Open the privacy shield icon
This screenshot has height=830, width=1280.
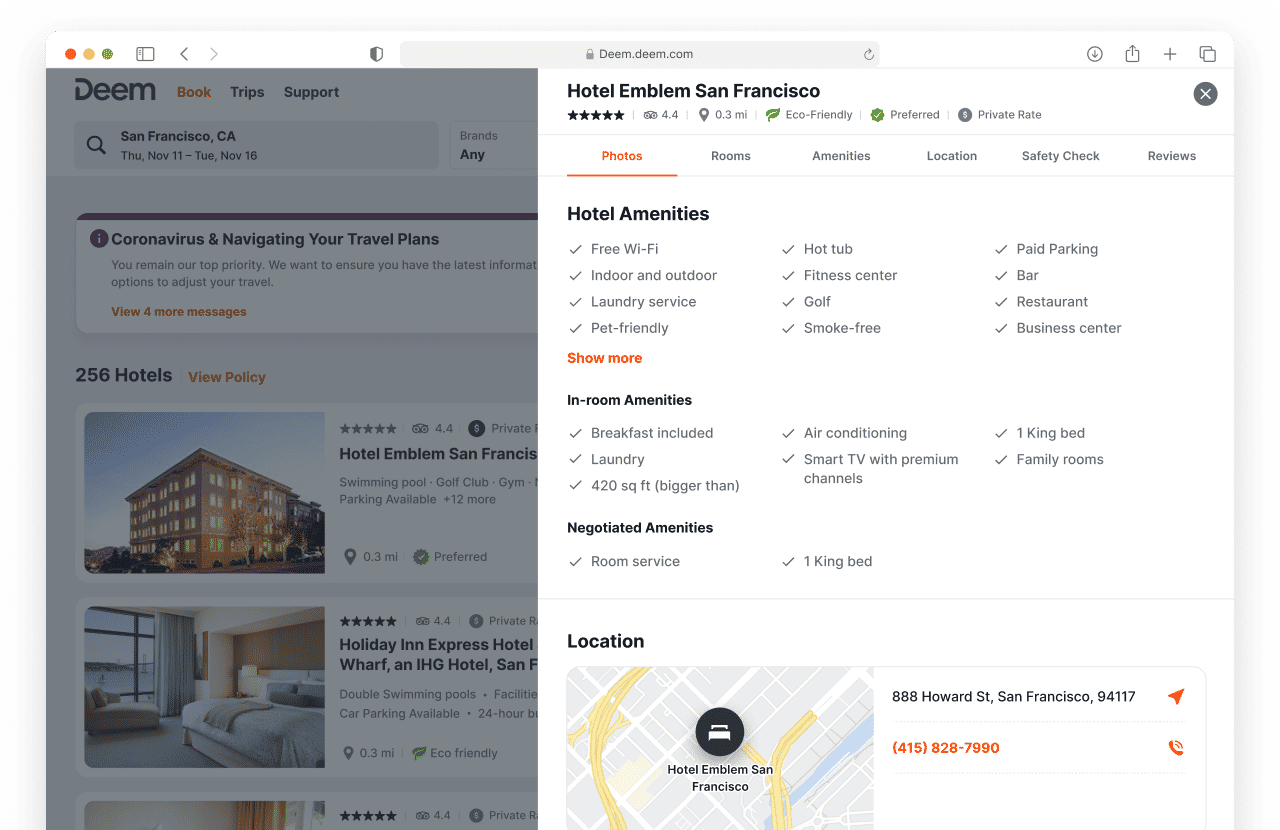[x=377, y=54]
